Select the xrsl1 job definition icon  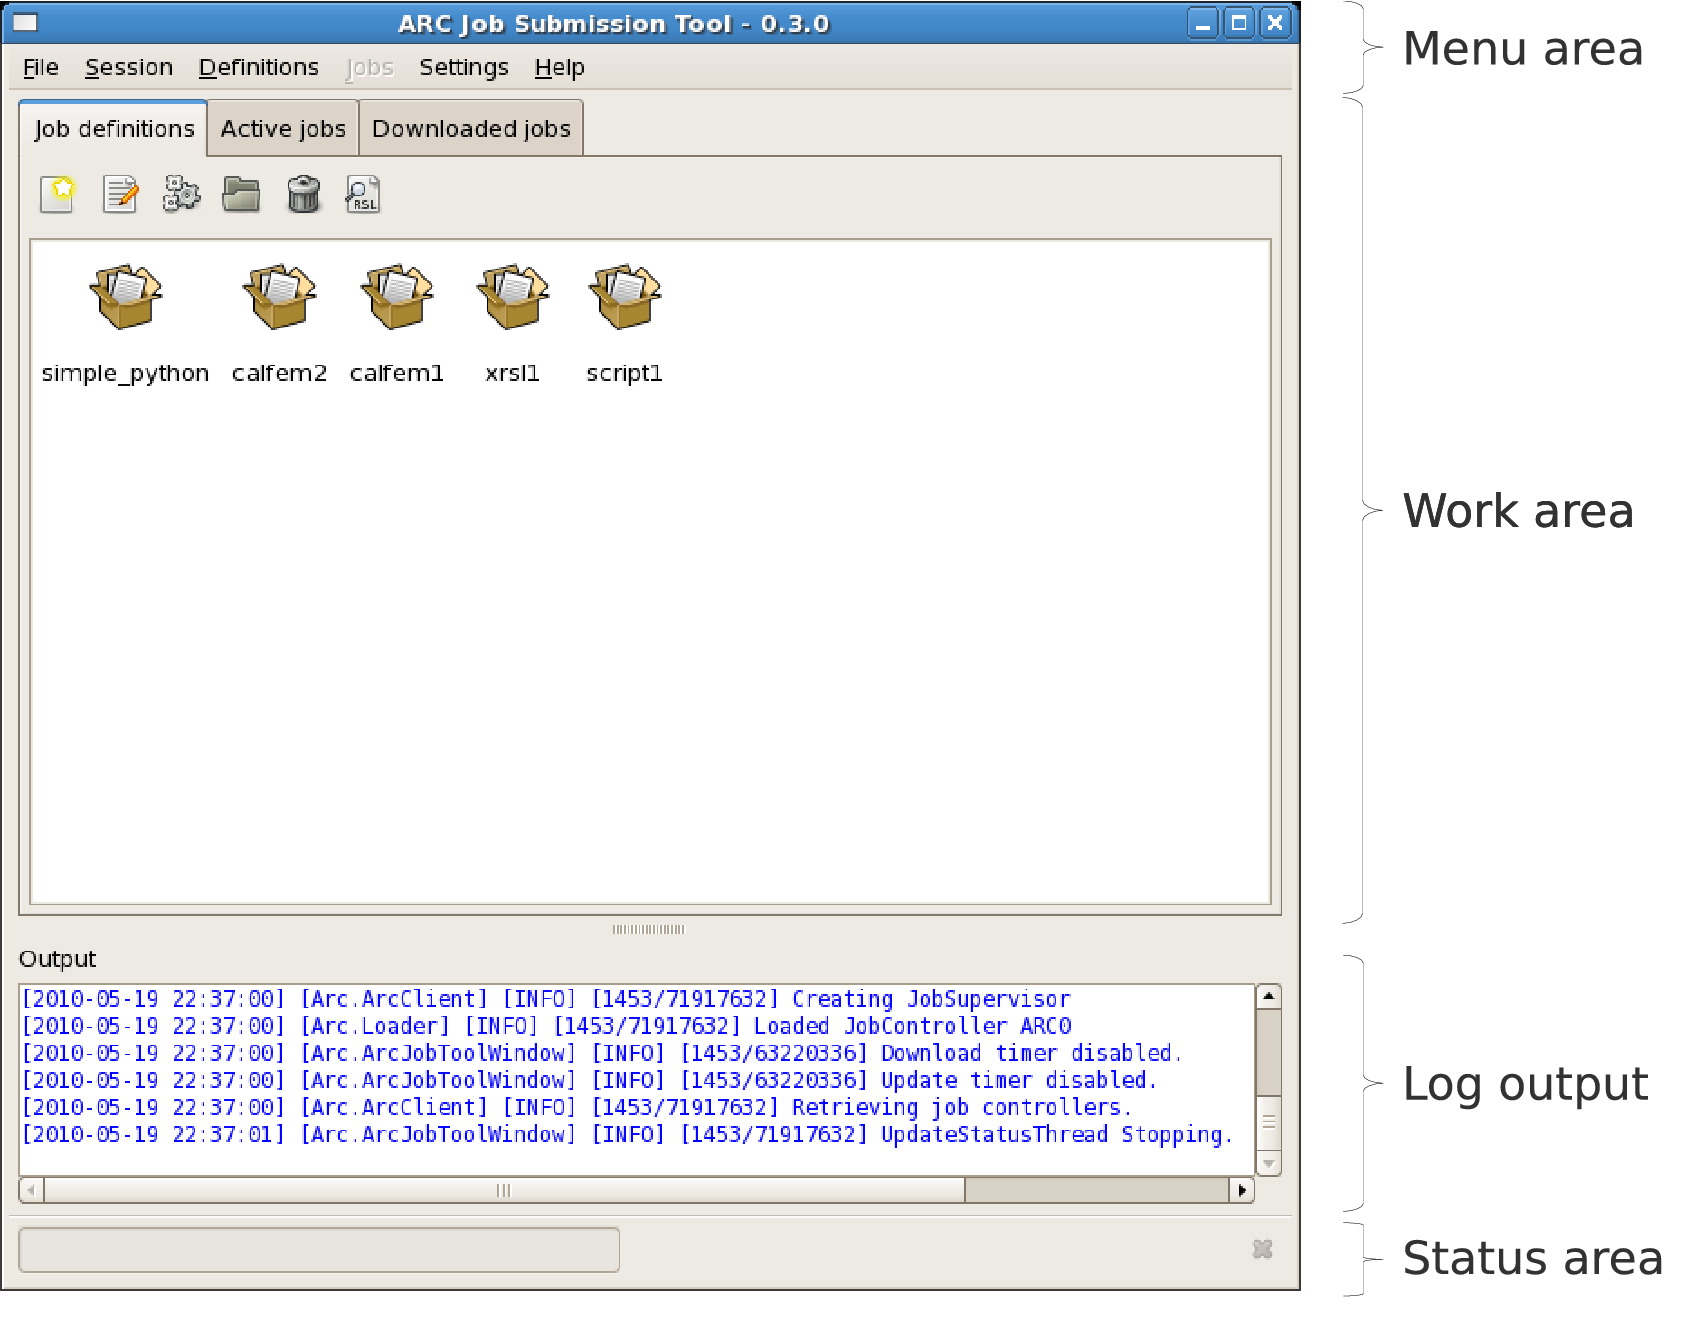pyautogui.click(x=513, y=297)
